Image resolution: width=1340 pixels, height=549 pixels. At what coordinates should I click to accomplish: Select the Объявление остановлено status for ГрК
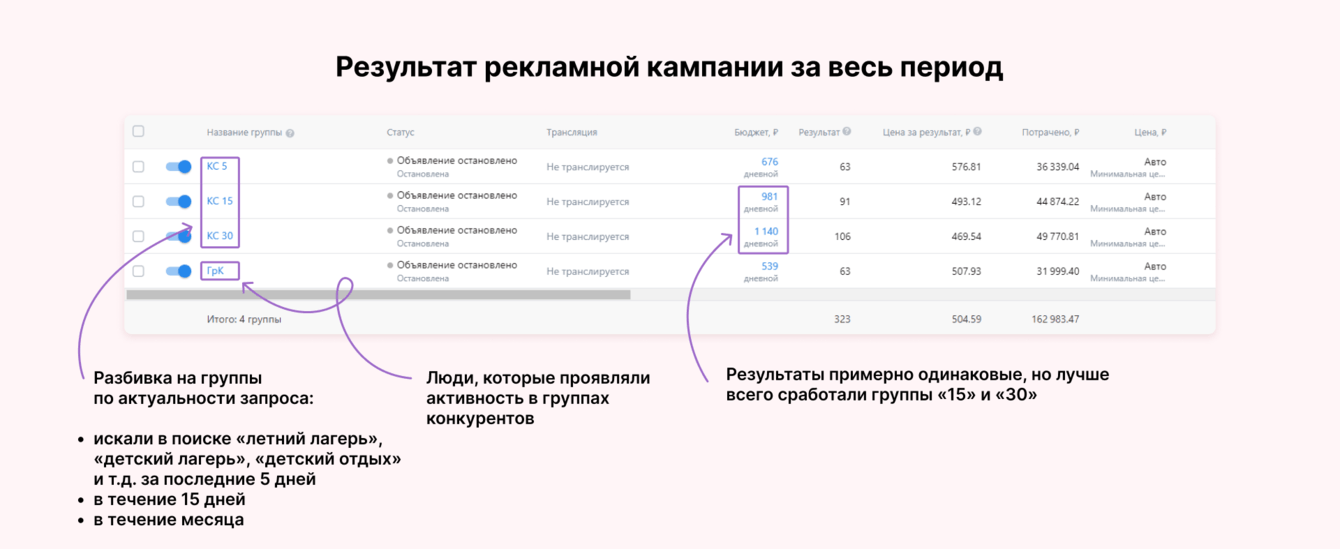click(x=457, y=265)
